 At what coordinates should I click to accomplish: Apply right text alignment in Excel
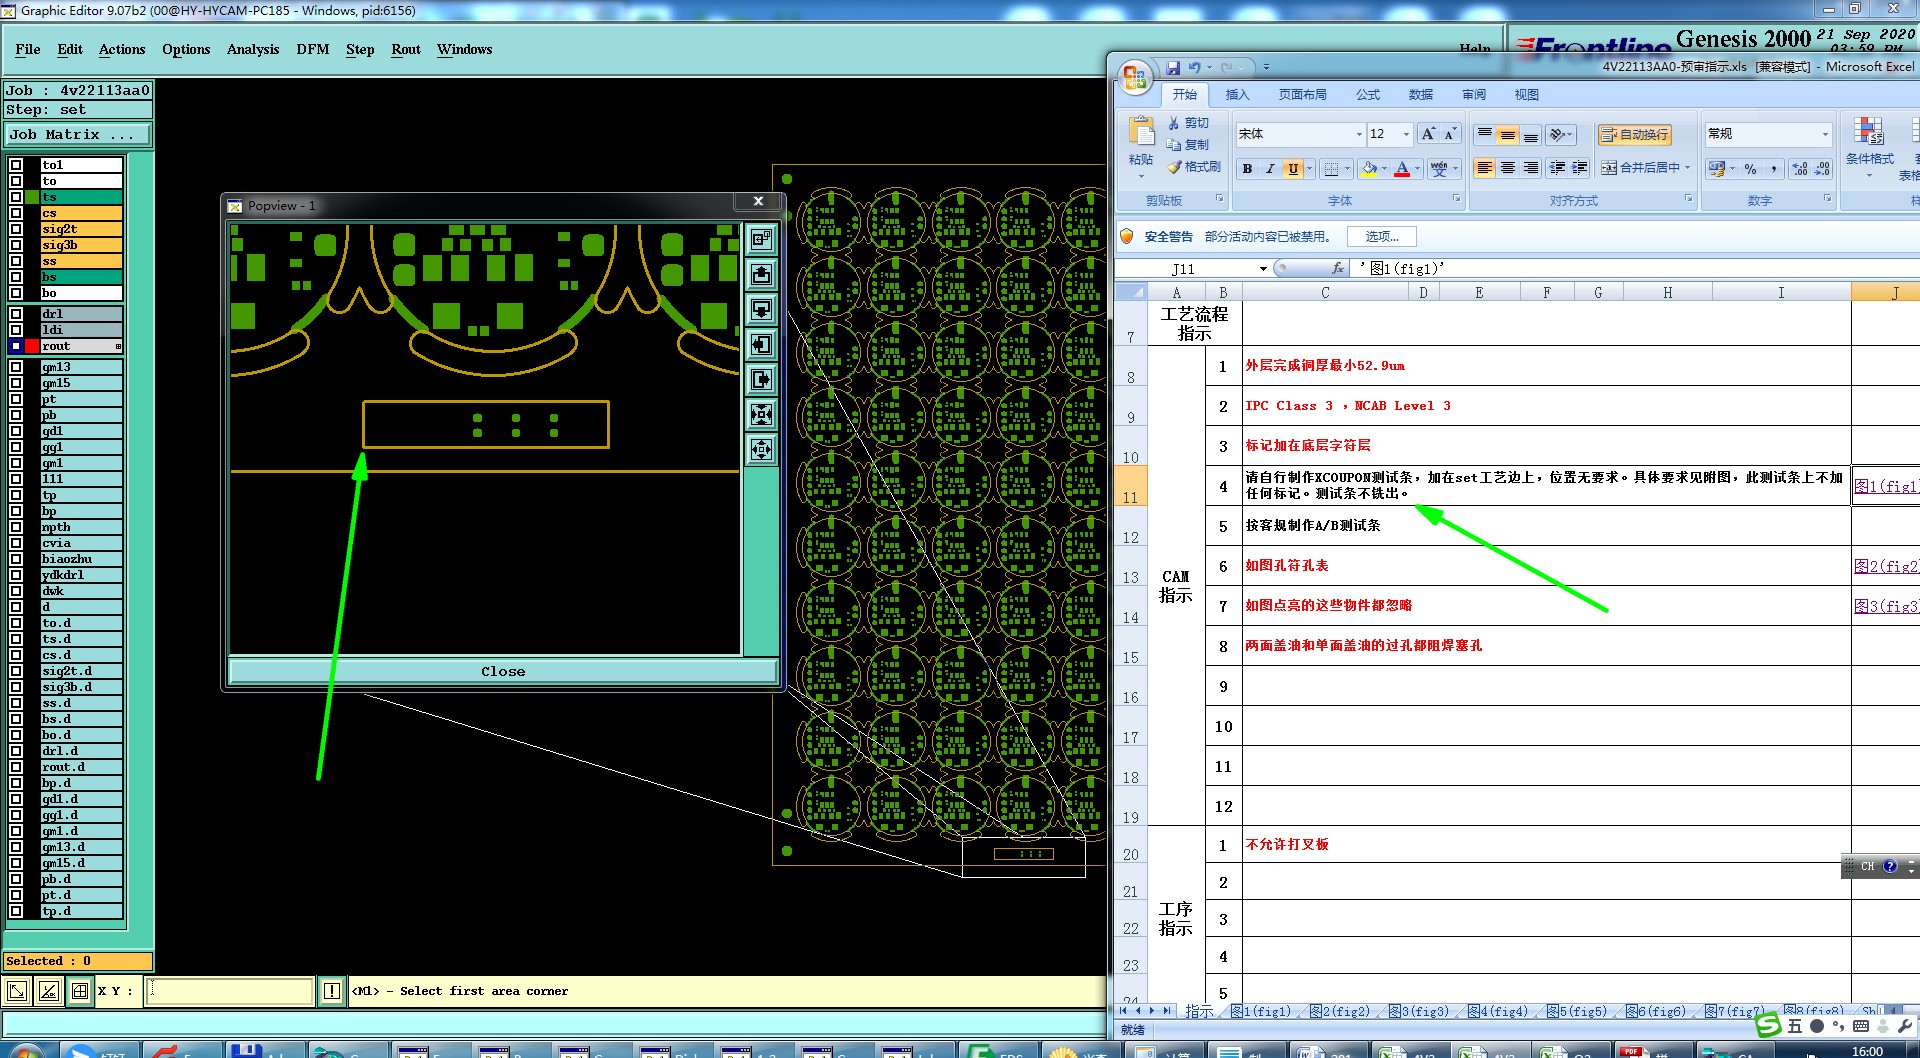point(1531,168)
